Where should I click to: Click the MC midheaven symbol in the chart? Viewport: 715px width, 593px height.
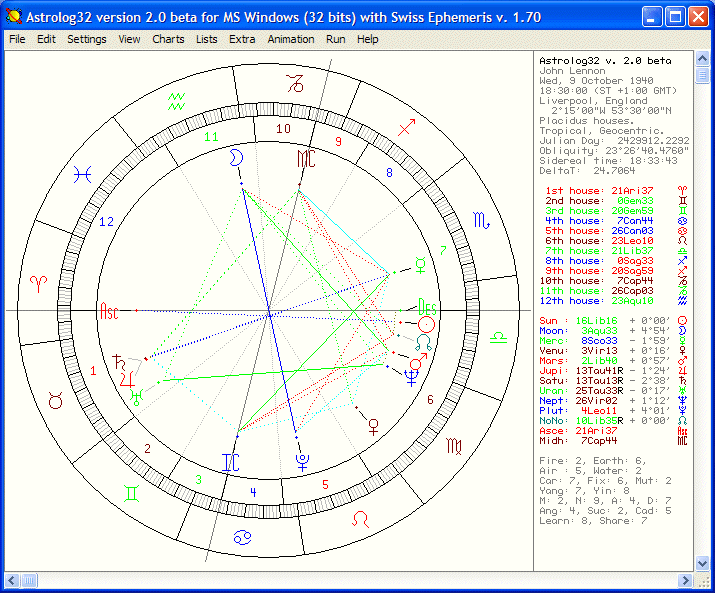[x=306, y=158]
